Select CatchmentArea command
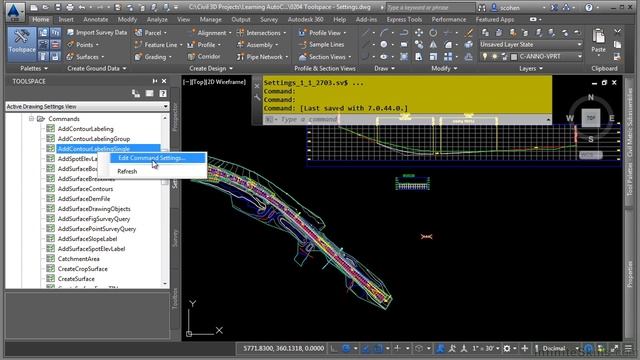 (78, 259)
